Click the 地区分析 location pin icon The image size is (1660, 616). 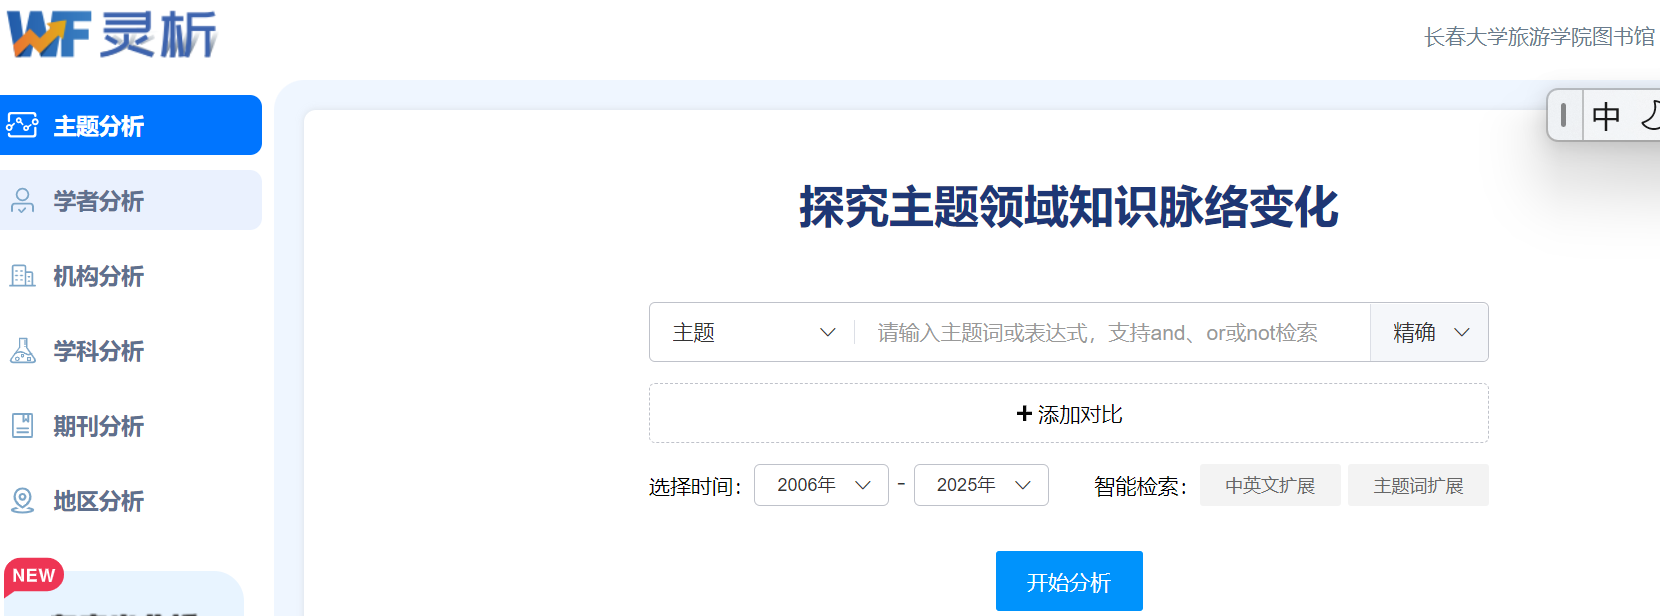pyautogui.click(x=22, y=500)
